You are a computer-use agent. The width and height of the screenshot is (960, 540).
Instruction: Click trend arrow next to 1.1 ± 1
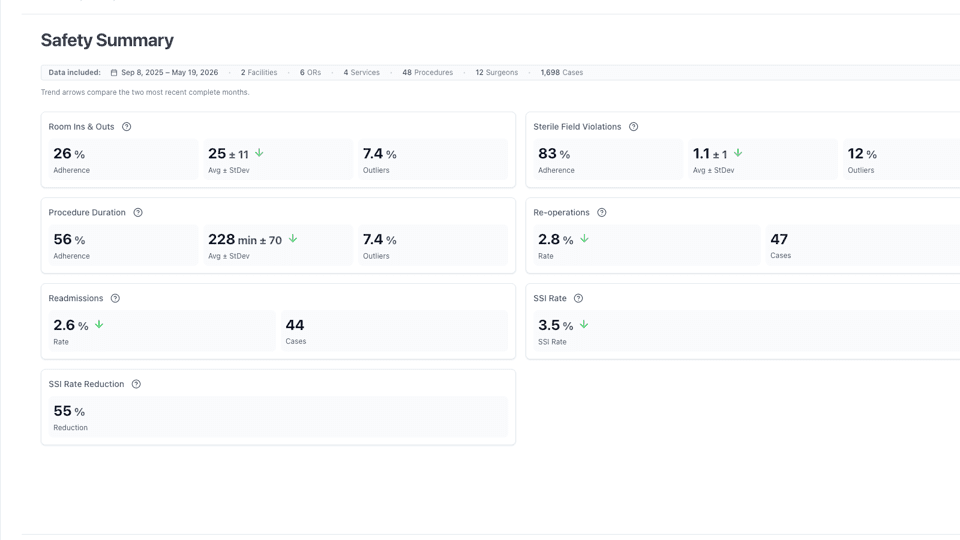click(x=738, y=153)
